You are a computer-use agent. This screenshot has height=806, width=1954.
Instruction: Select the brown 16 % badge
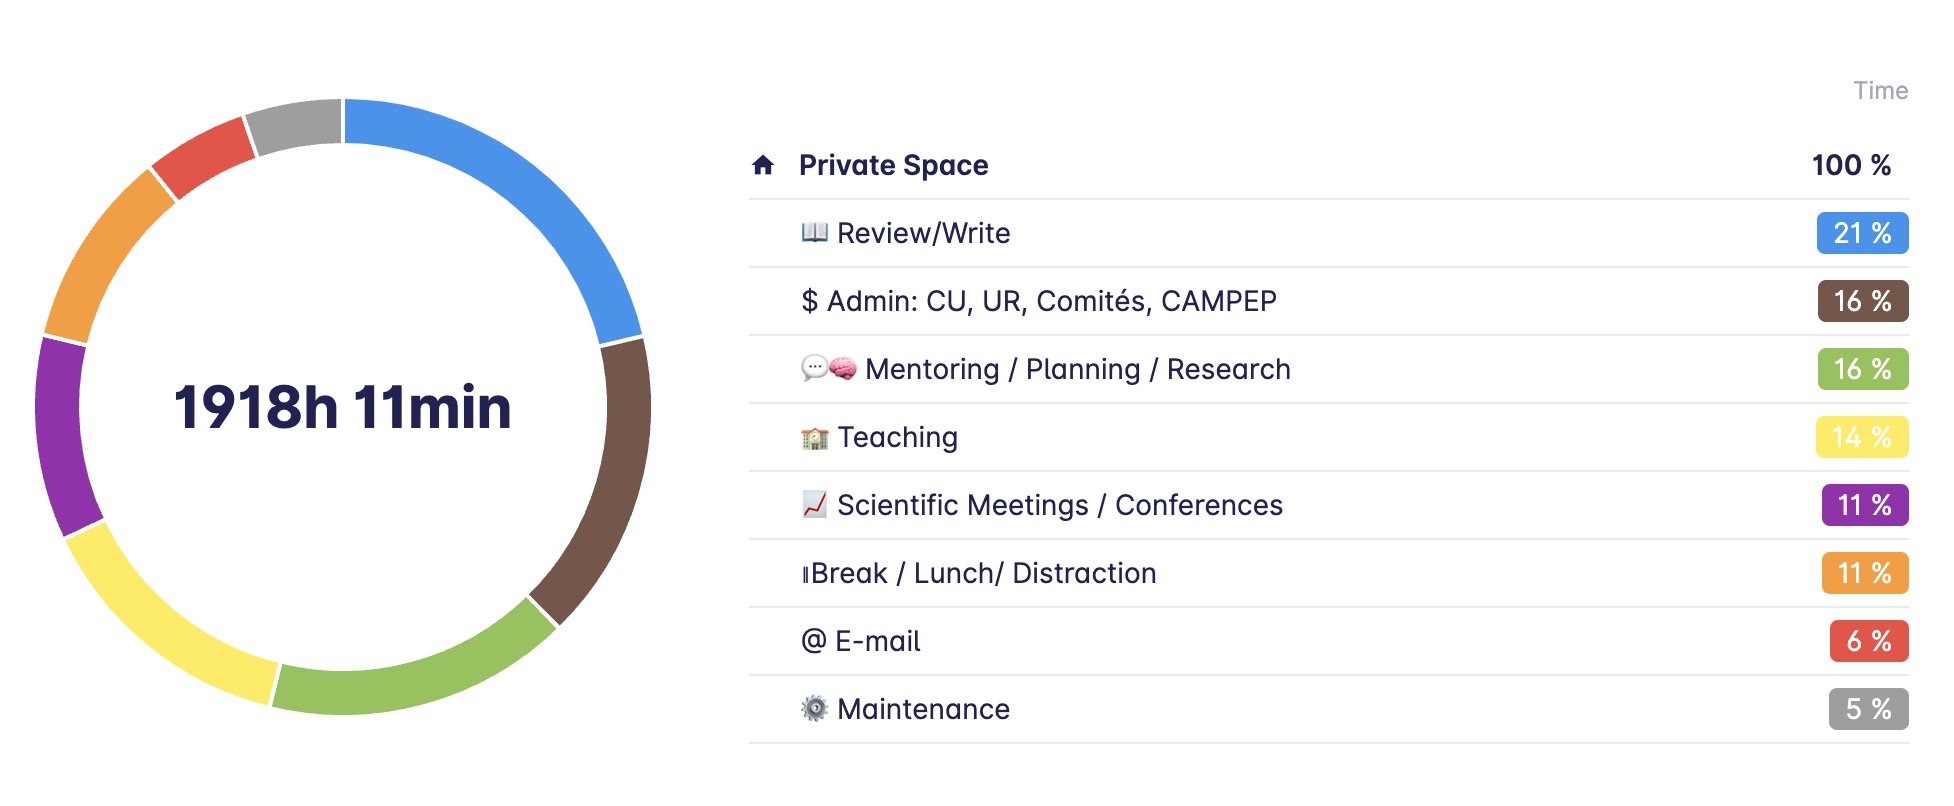[1861, 301]
